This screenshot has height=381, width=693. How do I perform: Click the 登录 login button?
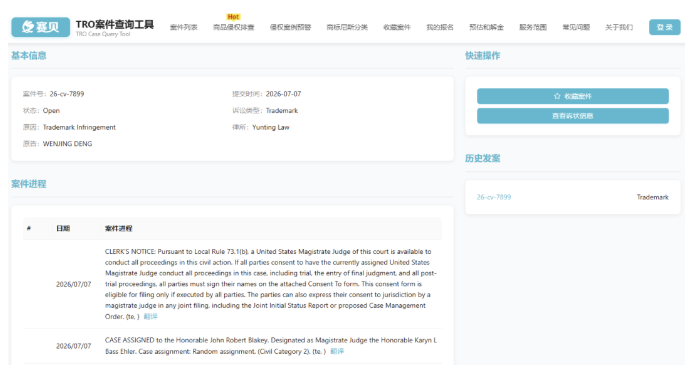(x=664, y=27)
